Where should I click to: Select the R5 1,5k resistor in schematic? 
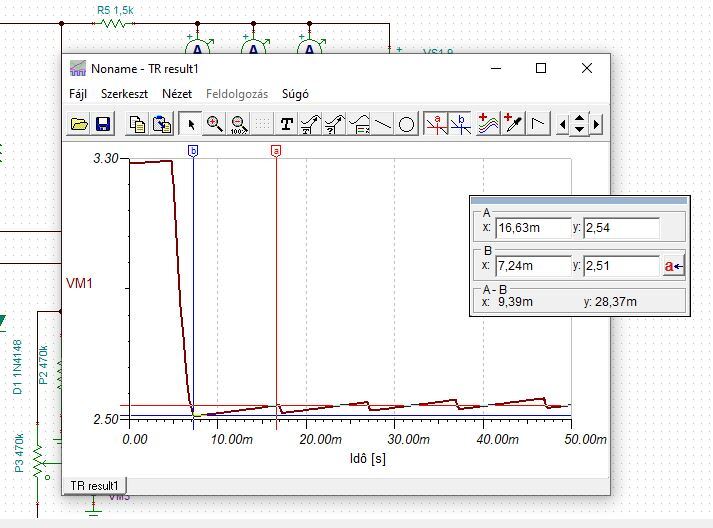tap(115, 23)
